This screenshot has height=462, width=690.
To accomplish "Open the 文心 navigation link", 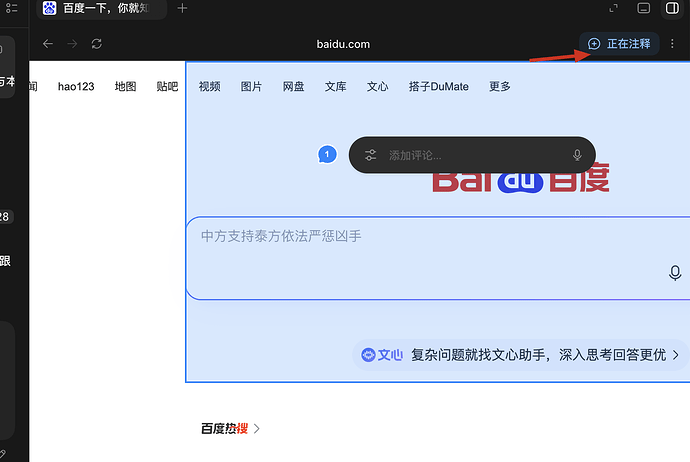I will 378,86.
